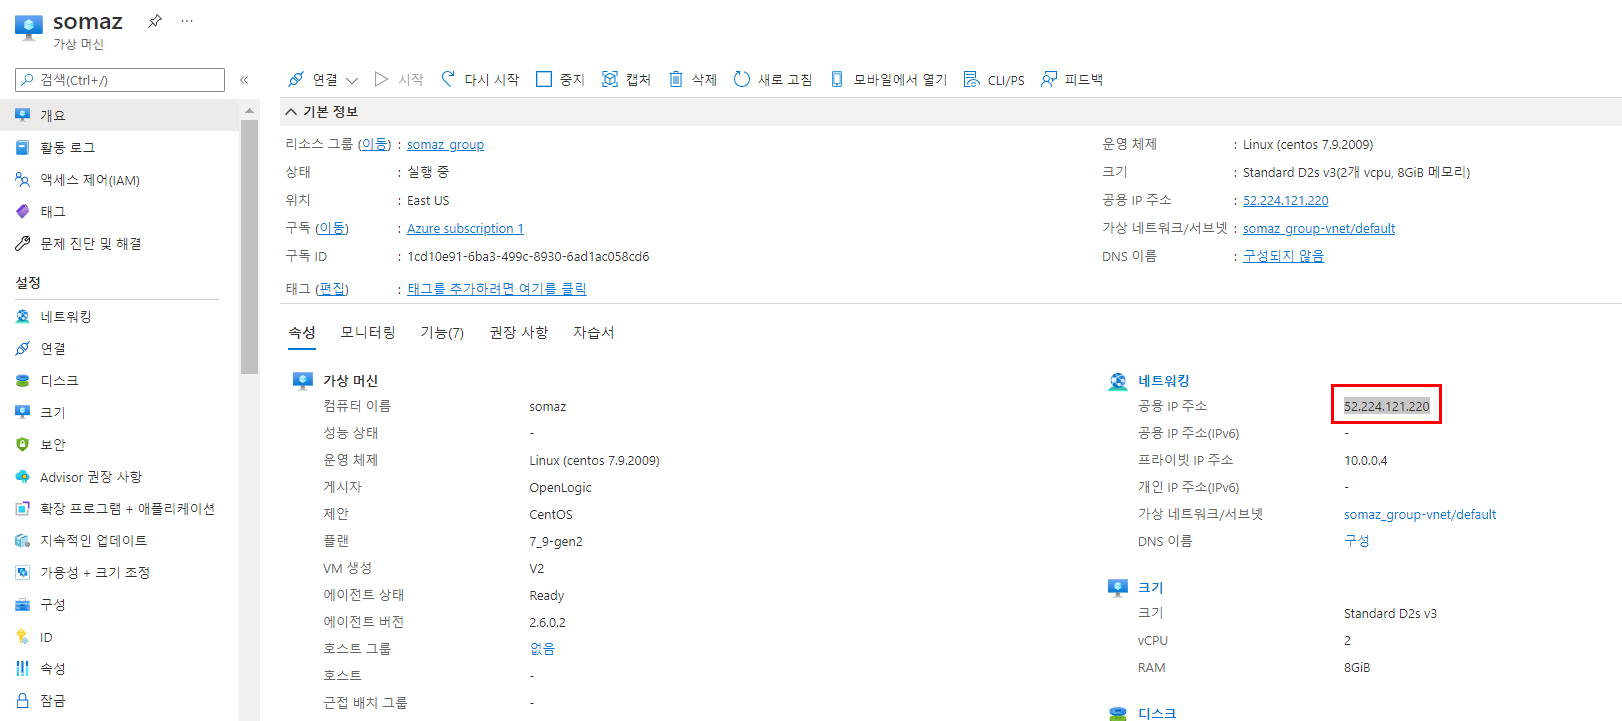Open 연결 under 설정 in sidebar
Image resolution: width=1622 pixels, height=721 pixels.
[x=120, y=348]
